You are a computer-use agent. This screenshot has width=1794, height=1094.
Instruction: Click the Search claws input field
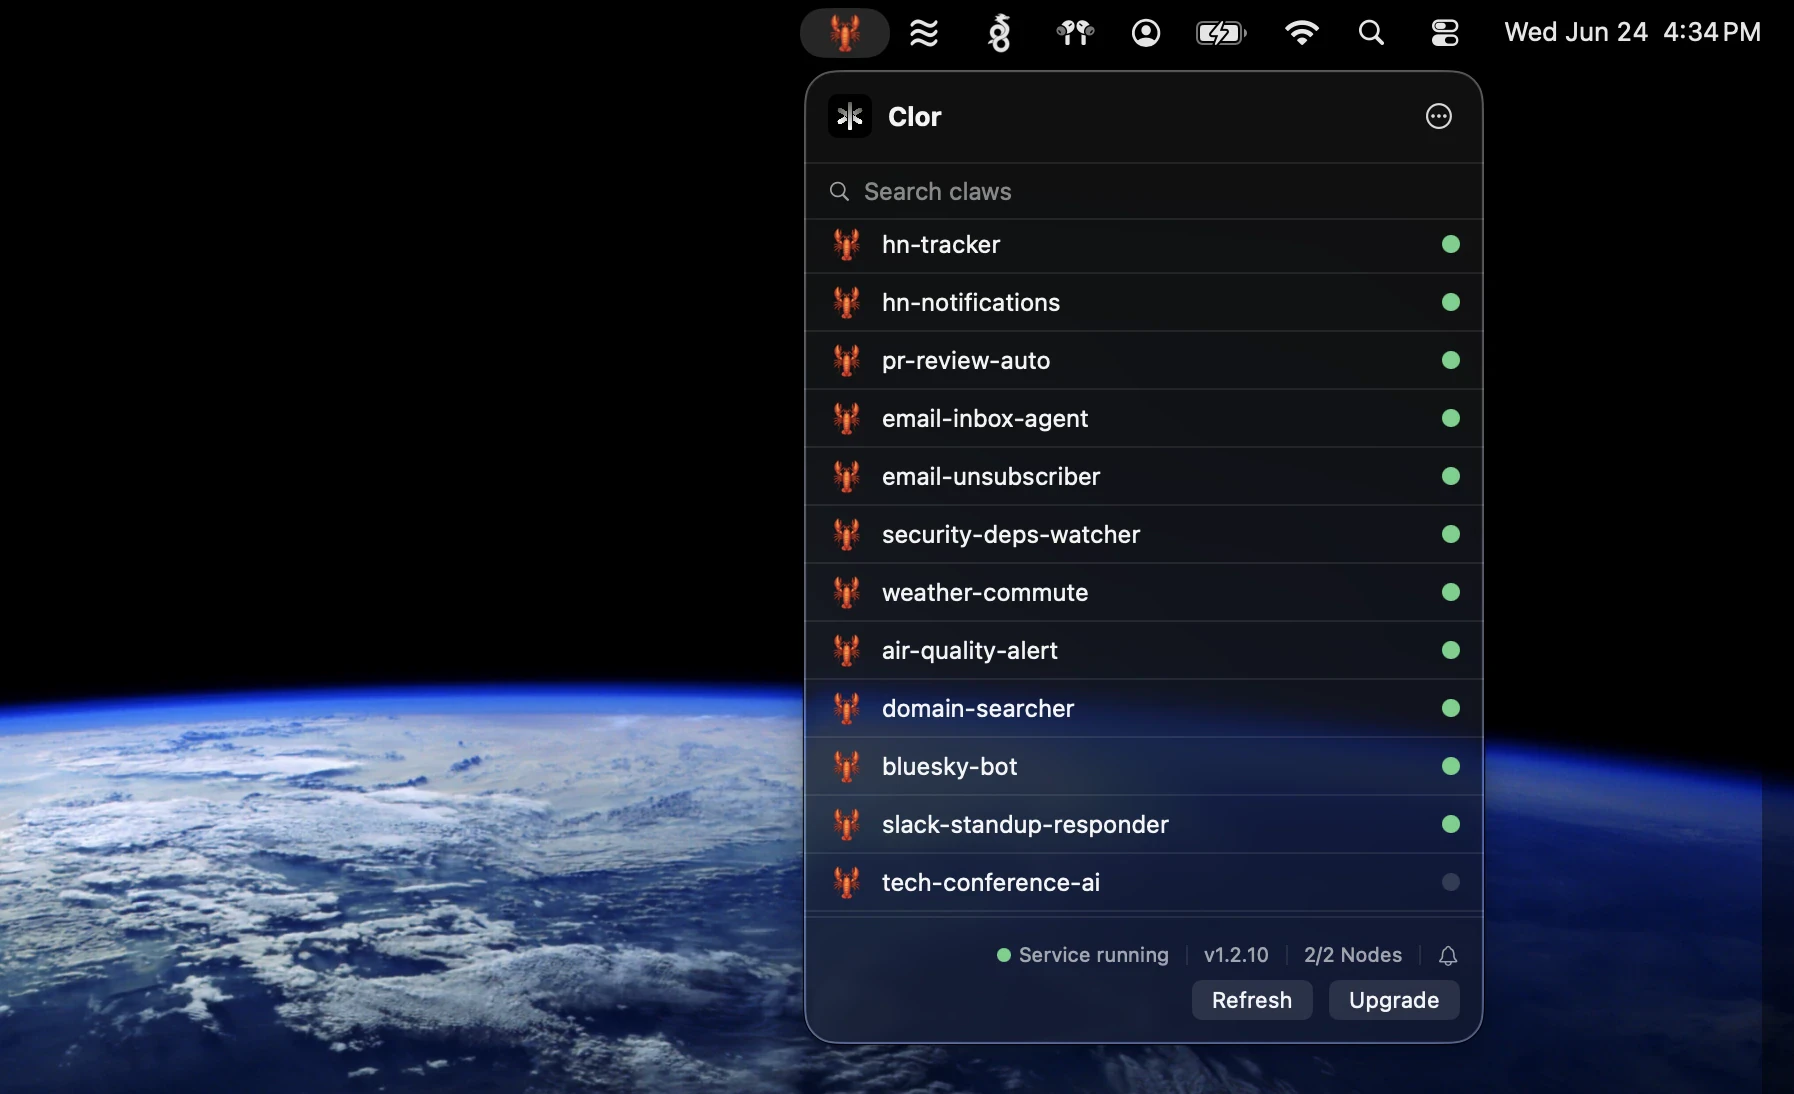pyautogui.click(x=1144, y=191)
